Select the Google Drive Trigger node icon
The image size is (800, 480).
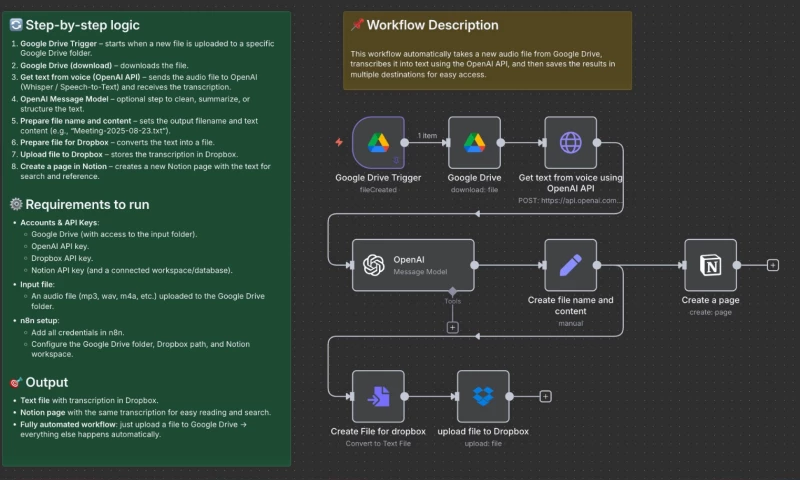tap(378, 142)
